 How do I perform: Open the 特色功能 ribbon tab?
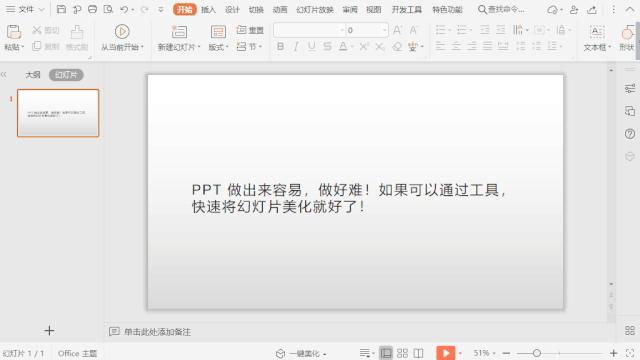tap(447, 9)
